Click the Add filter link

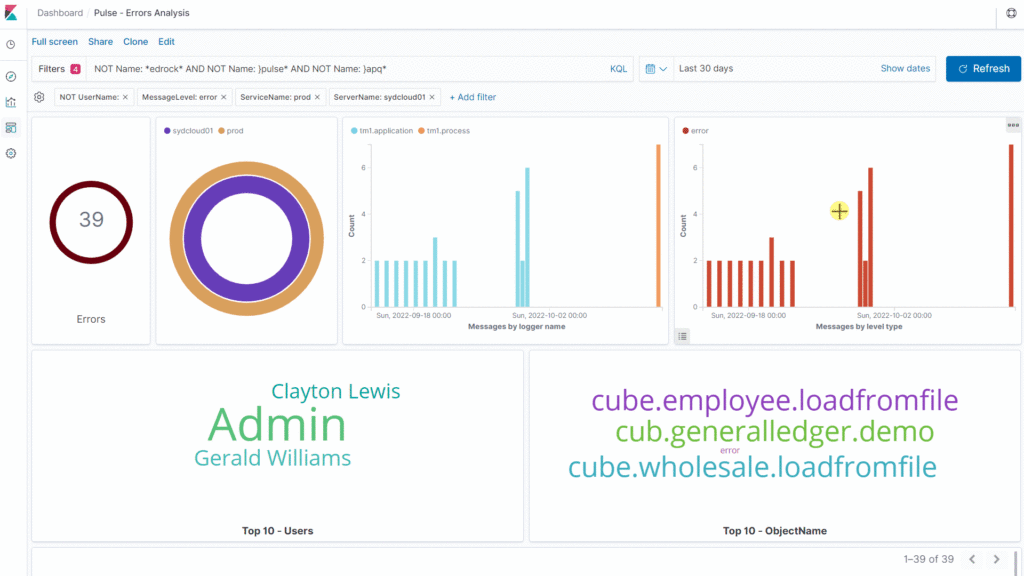click(472, 97)
